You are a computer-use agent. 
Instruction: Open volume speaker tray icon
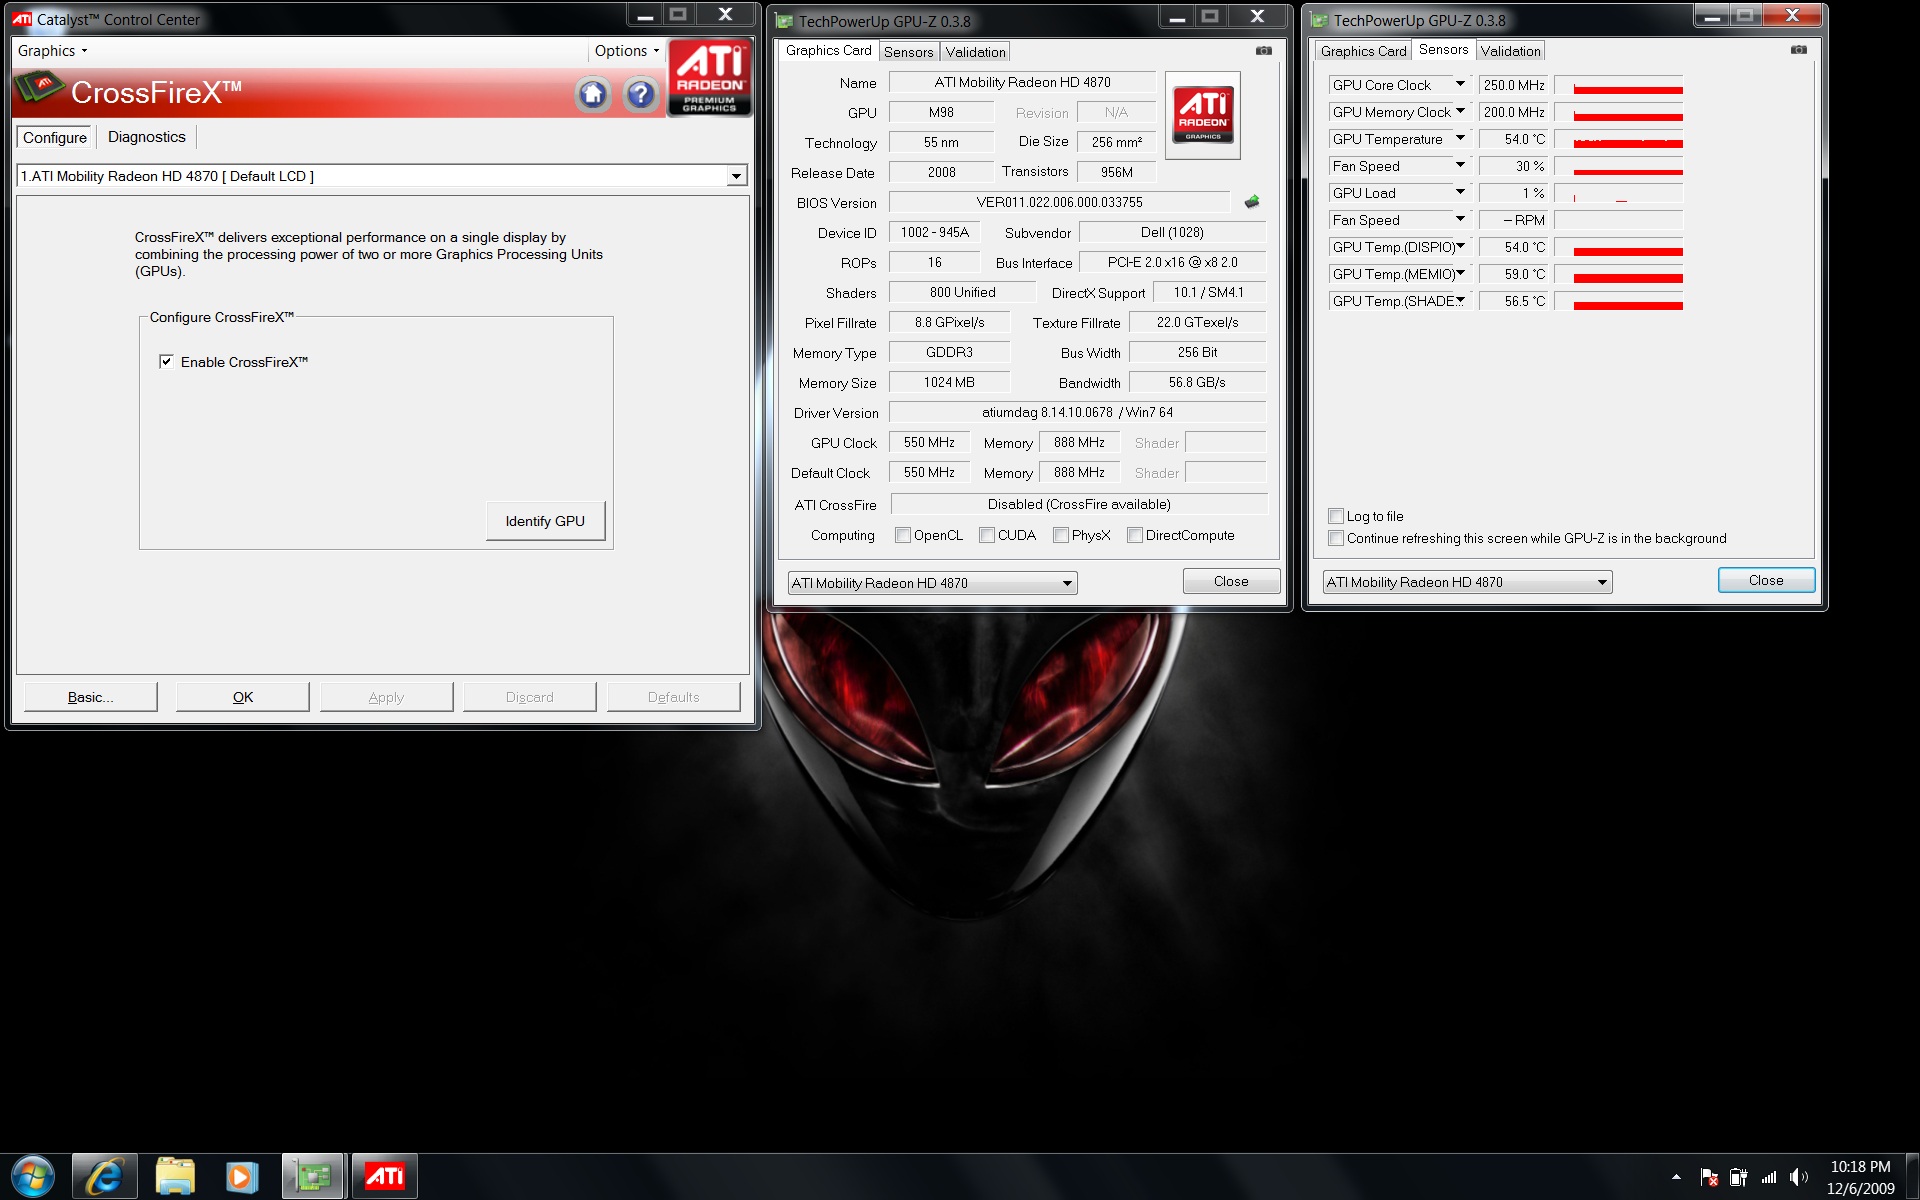(x=1799, y=1178)
